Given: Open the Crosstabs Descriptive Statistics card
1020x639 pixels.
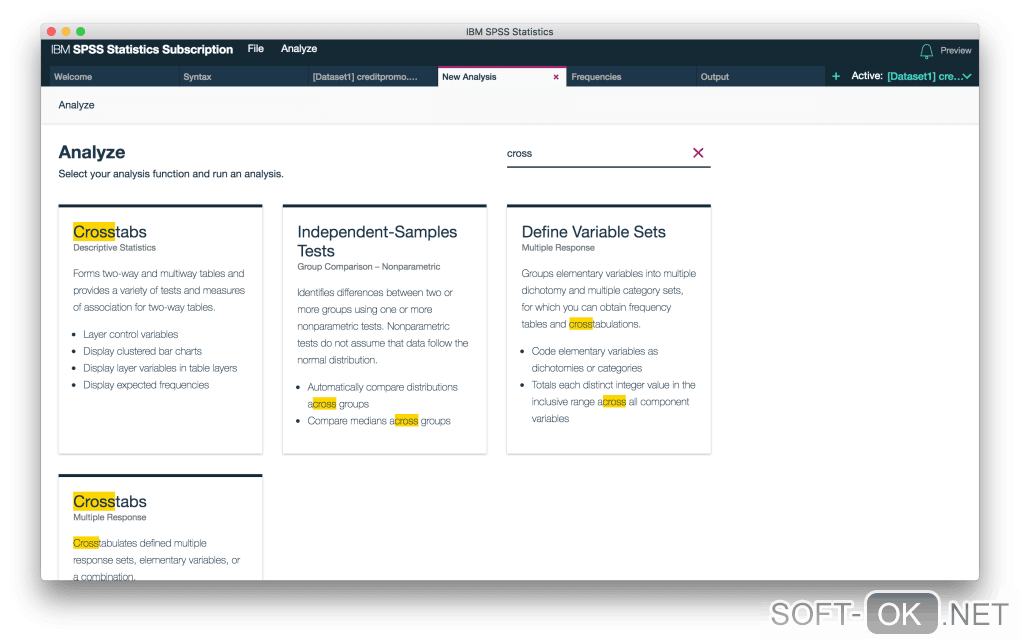Looking at the screenshot, I should tap(160, 329).
